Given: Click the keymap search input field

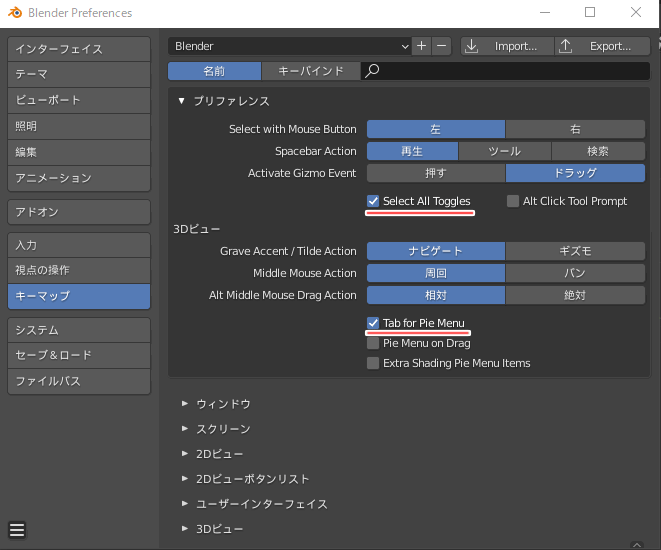Looking at the screenshot, I should (510, 71).
